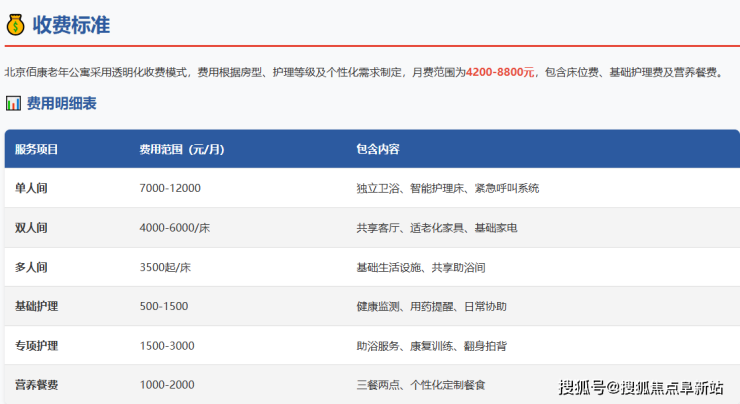The height and width of the screenshot is (404, 740).
Task: Click the 4000-6000/床 price cell
Action: 174,228
